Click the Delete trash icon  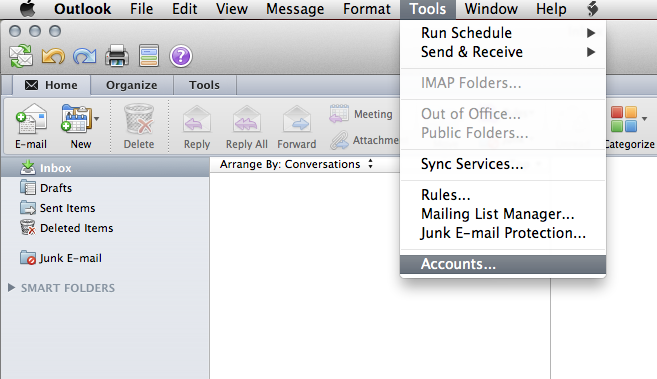(x=139, y=126)
